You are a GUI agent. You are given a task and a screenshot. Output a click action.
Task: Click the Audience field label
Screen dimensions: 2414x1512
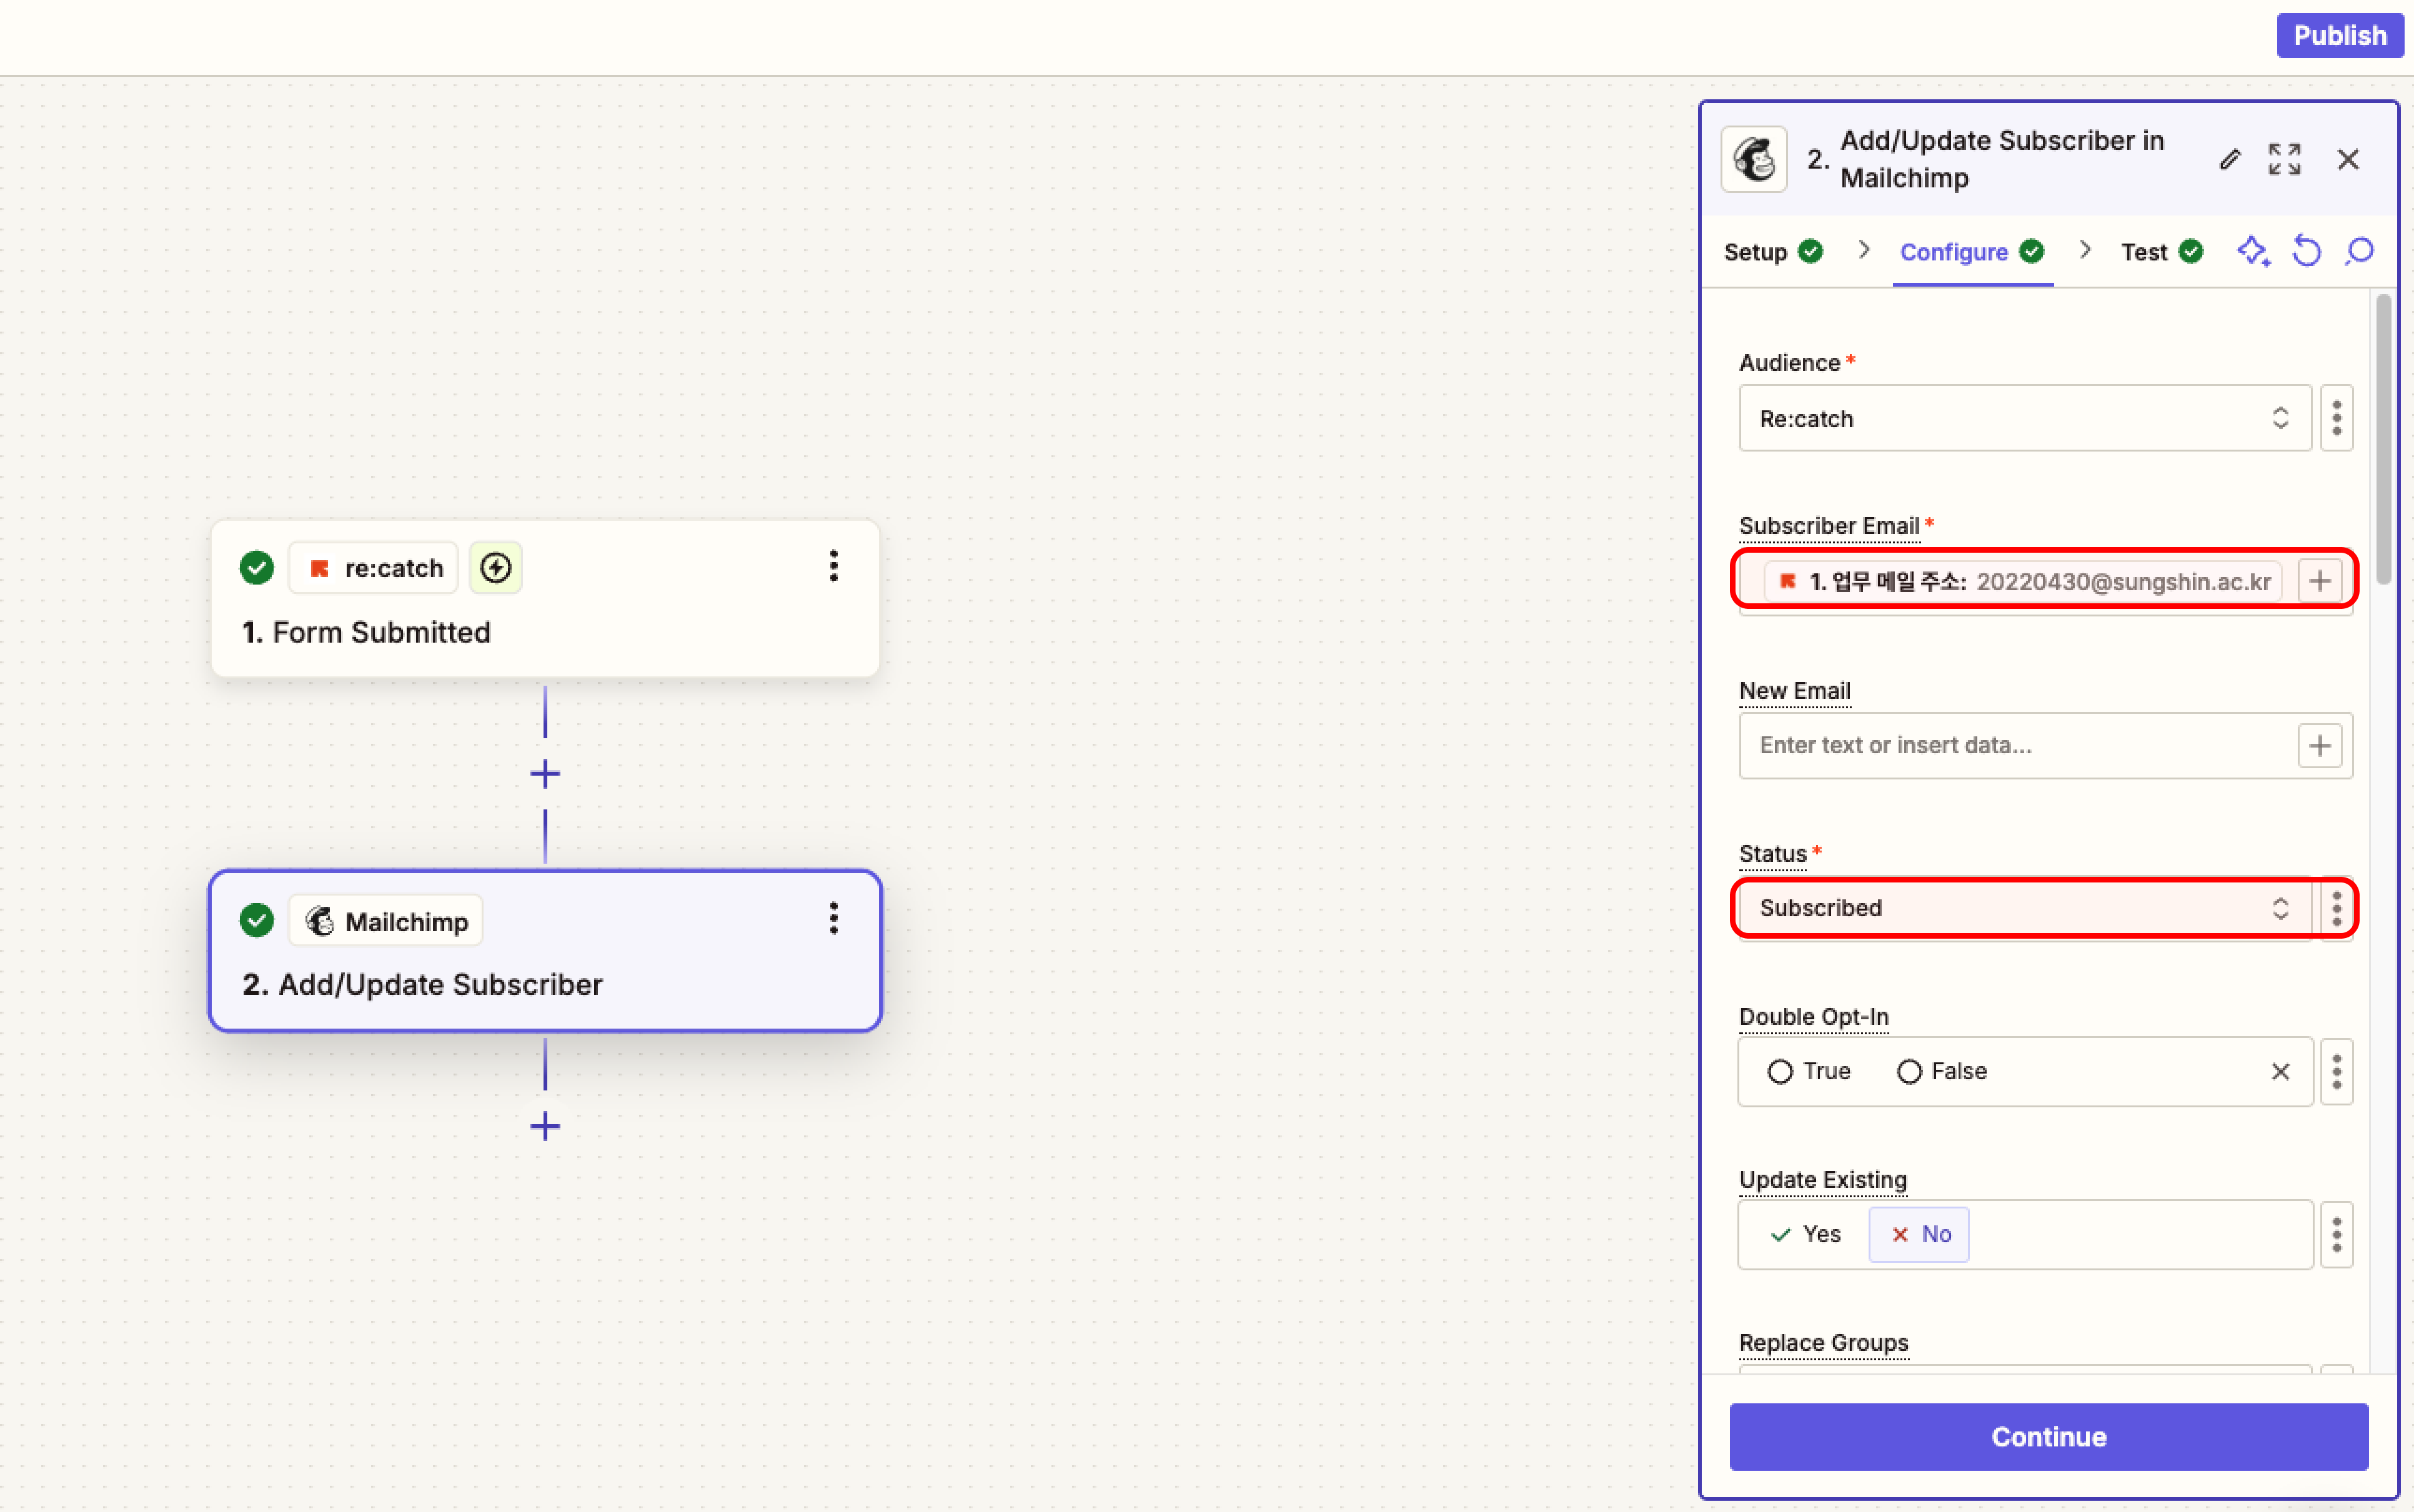click(1790, 362)
